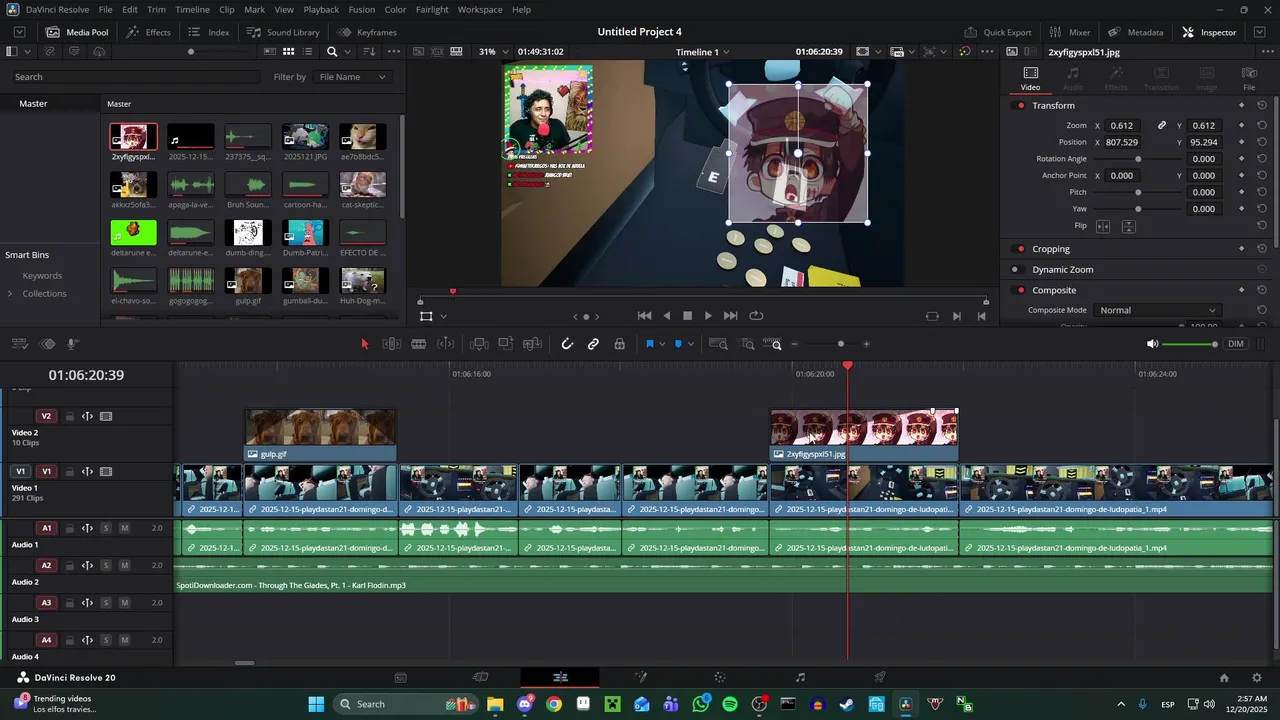1280x720 pixels.
Task: Click the blue Flag icon
Action: pos(650,344)
